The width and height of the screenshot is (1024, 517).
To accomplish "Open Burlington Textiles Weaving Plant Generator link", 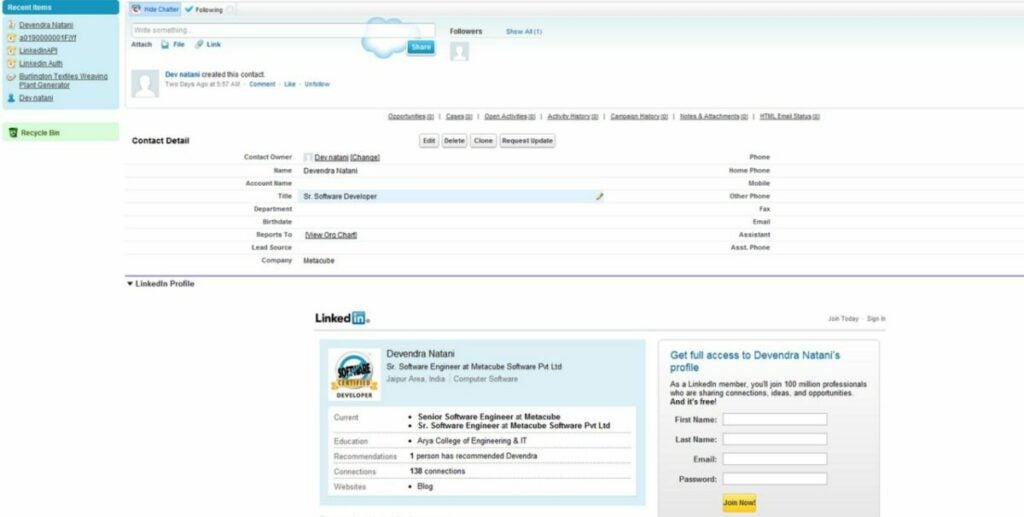I will [63, 81].
